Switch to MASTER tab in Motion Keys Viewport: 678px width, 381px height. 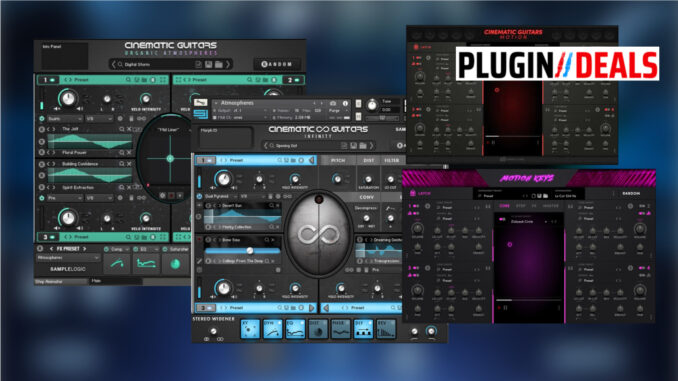pyautogui.click(x=550, y=206)
